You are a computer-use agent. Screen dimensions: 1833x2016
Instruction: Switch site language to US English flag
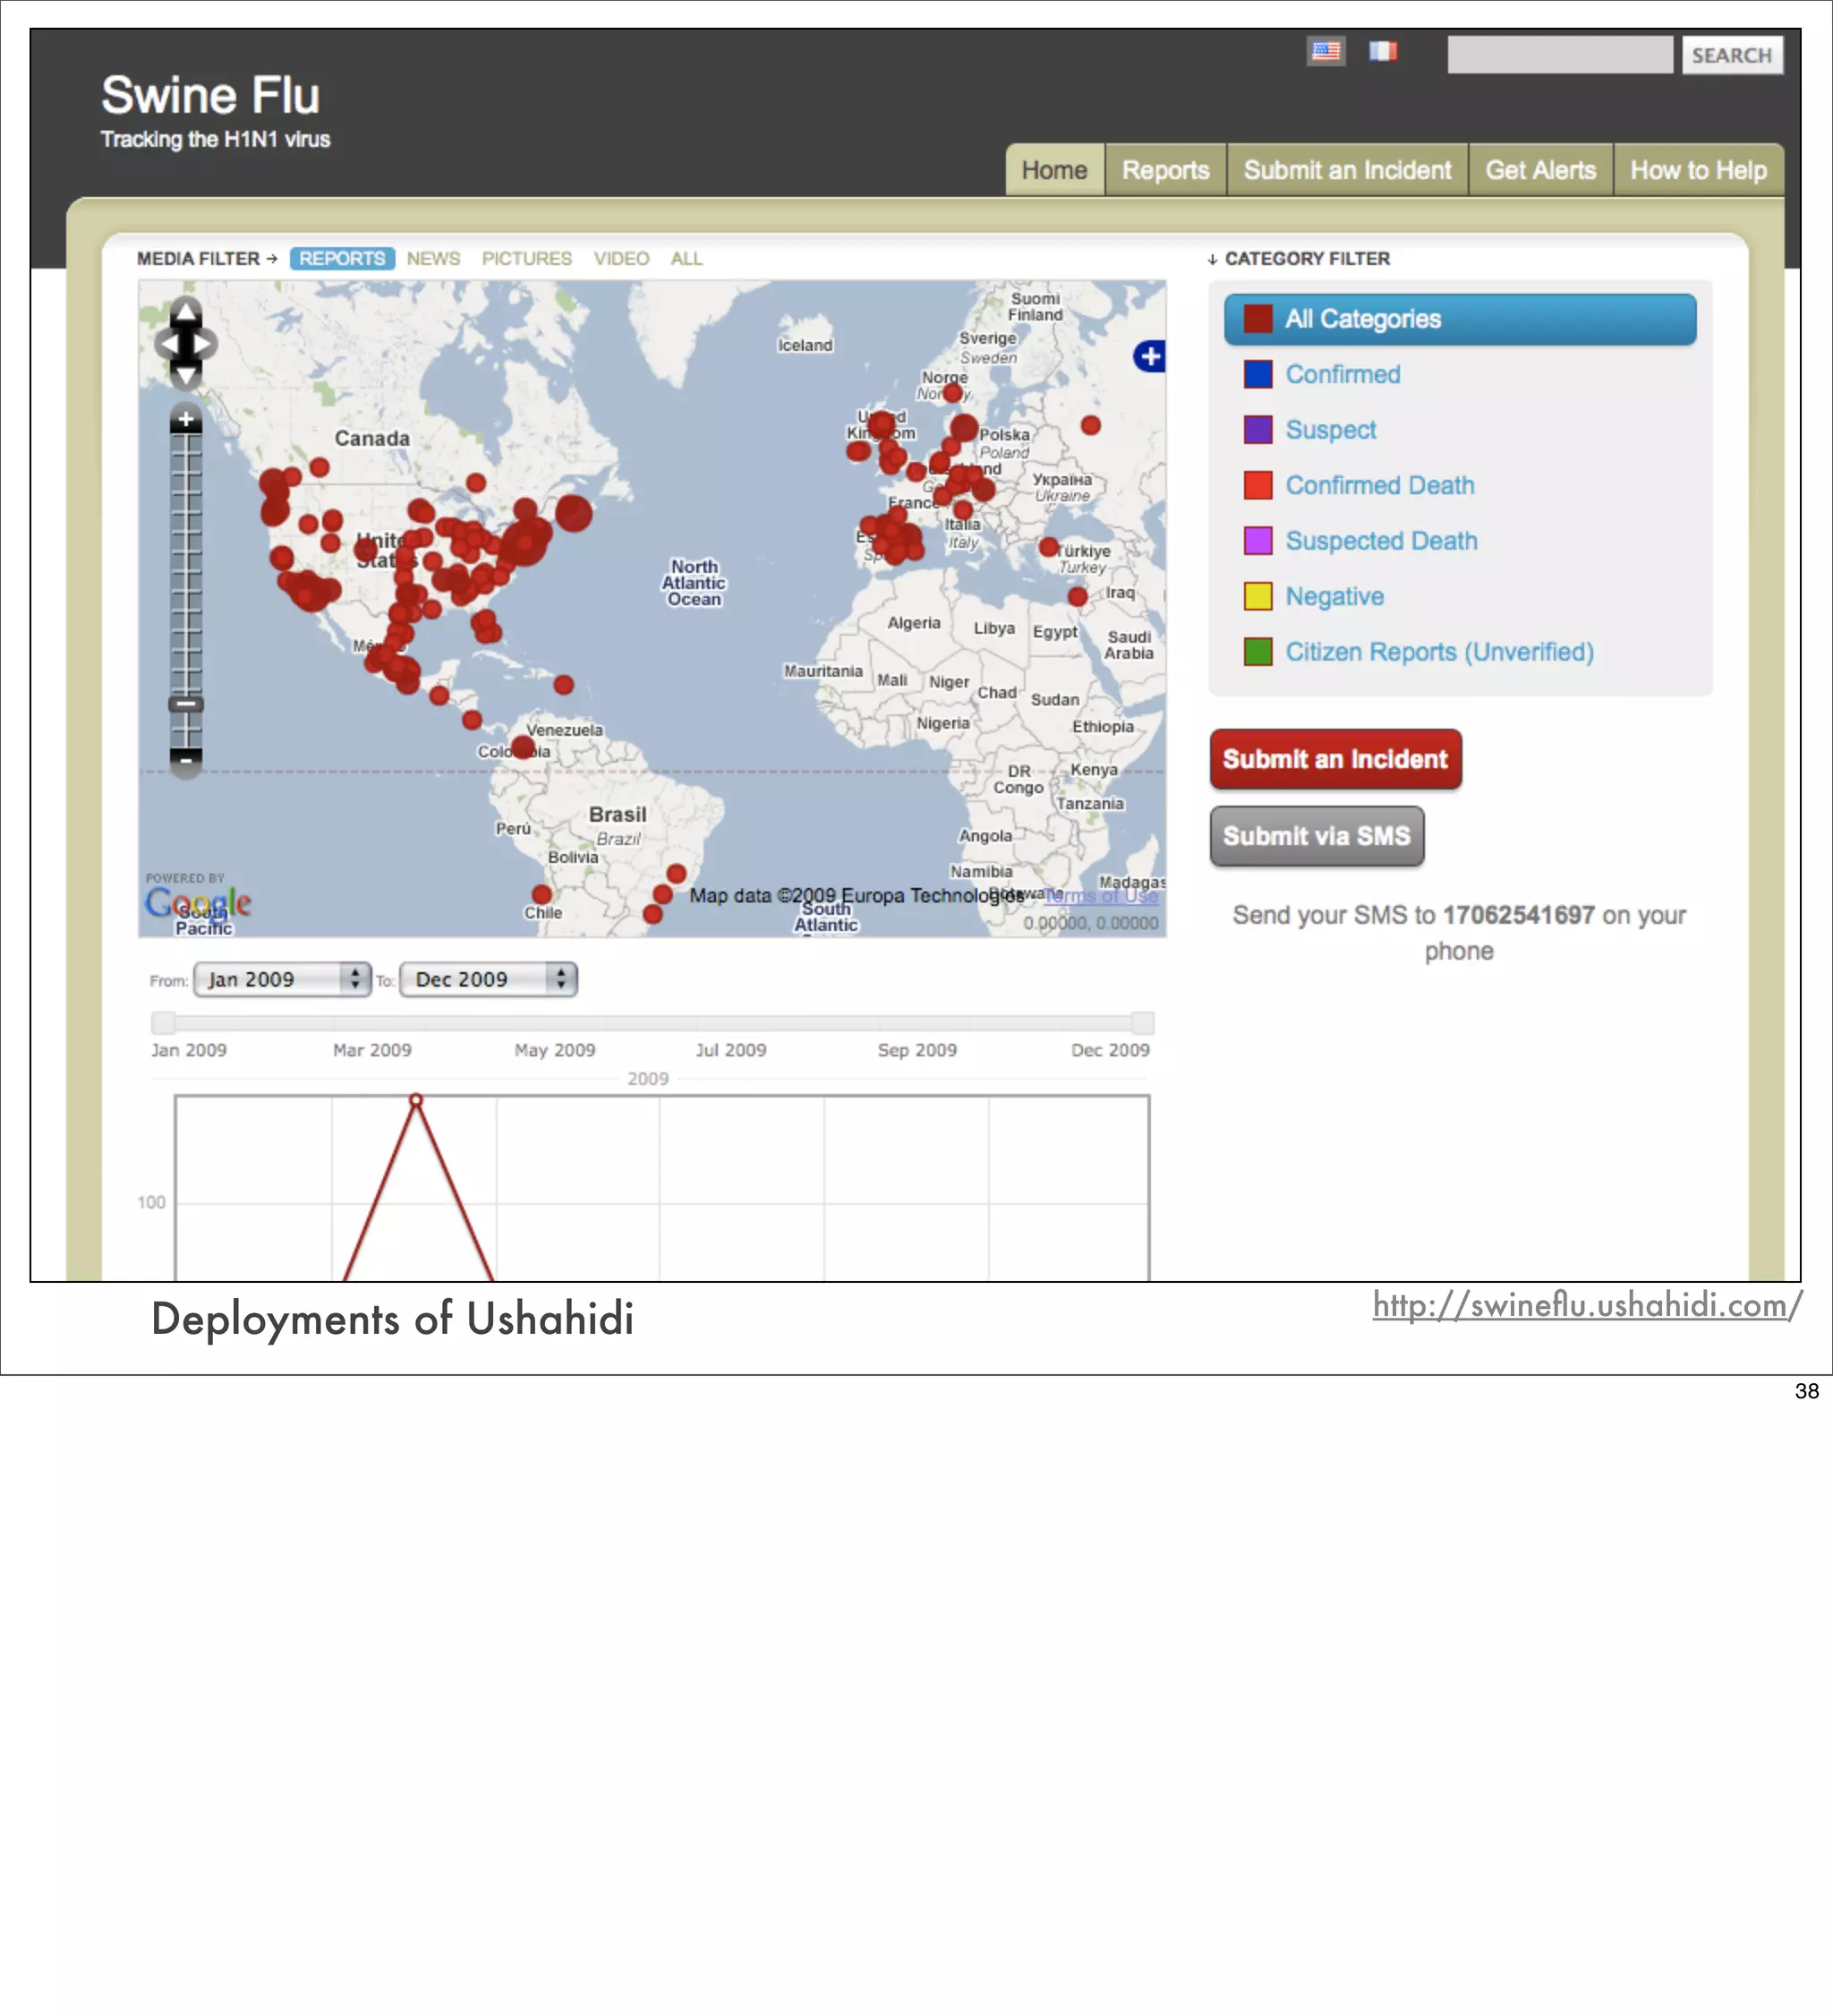(x=1325, y=51)
